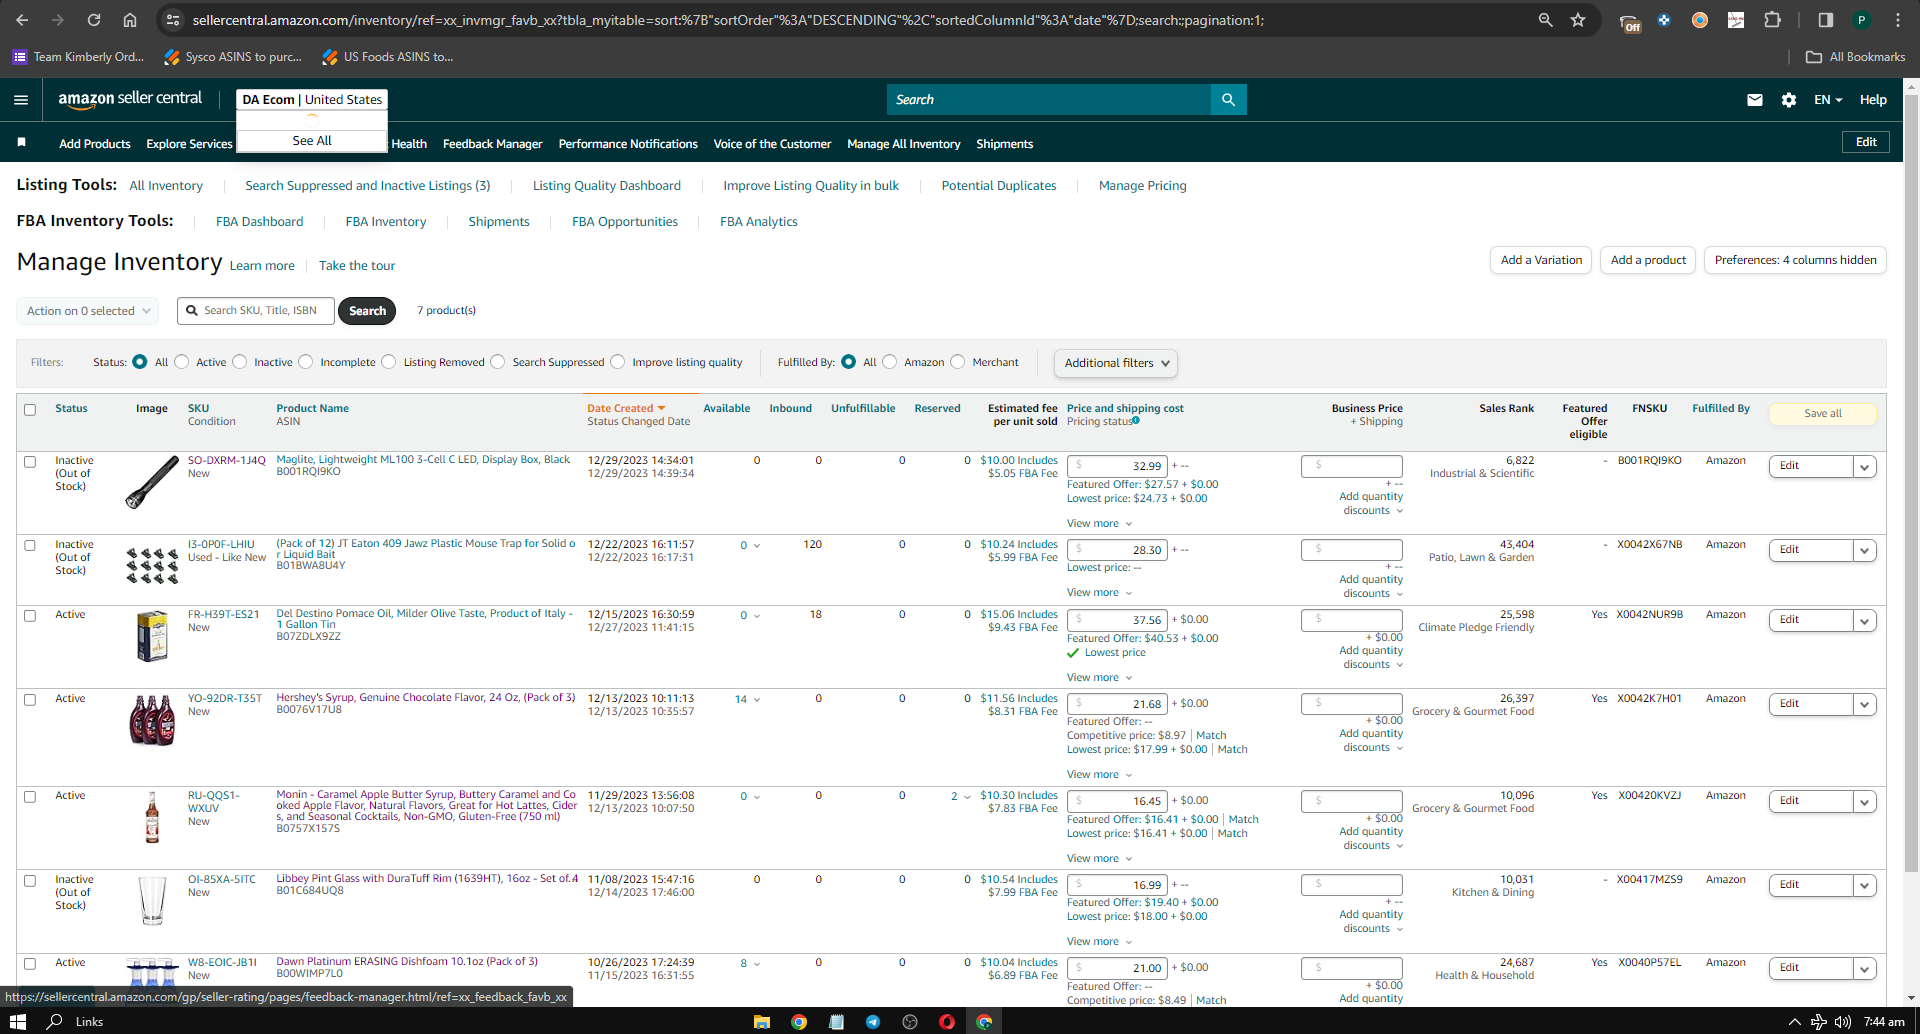
Task: Click the magnifier search button in header
Action: [1228, 100]
